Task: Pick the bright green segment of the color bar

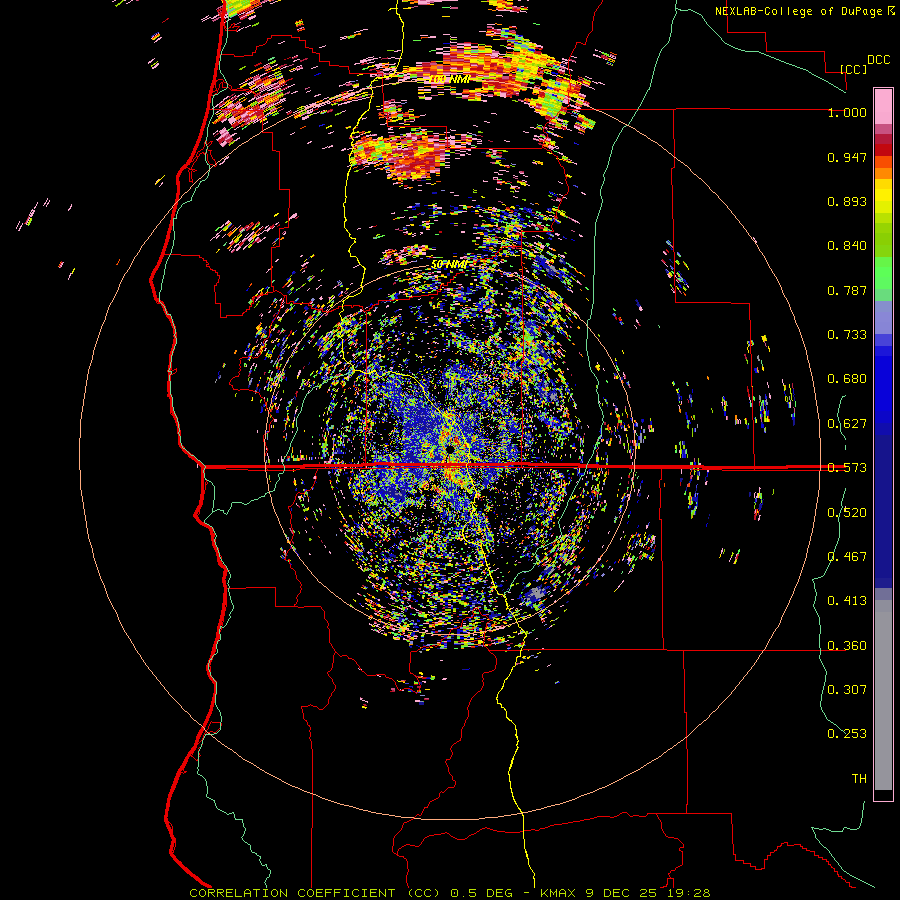Action: (x=883, y=273)
